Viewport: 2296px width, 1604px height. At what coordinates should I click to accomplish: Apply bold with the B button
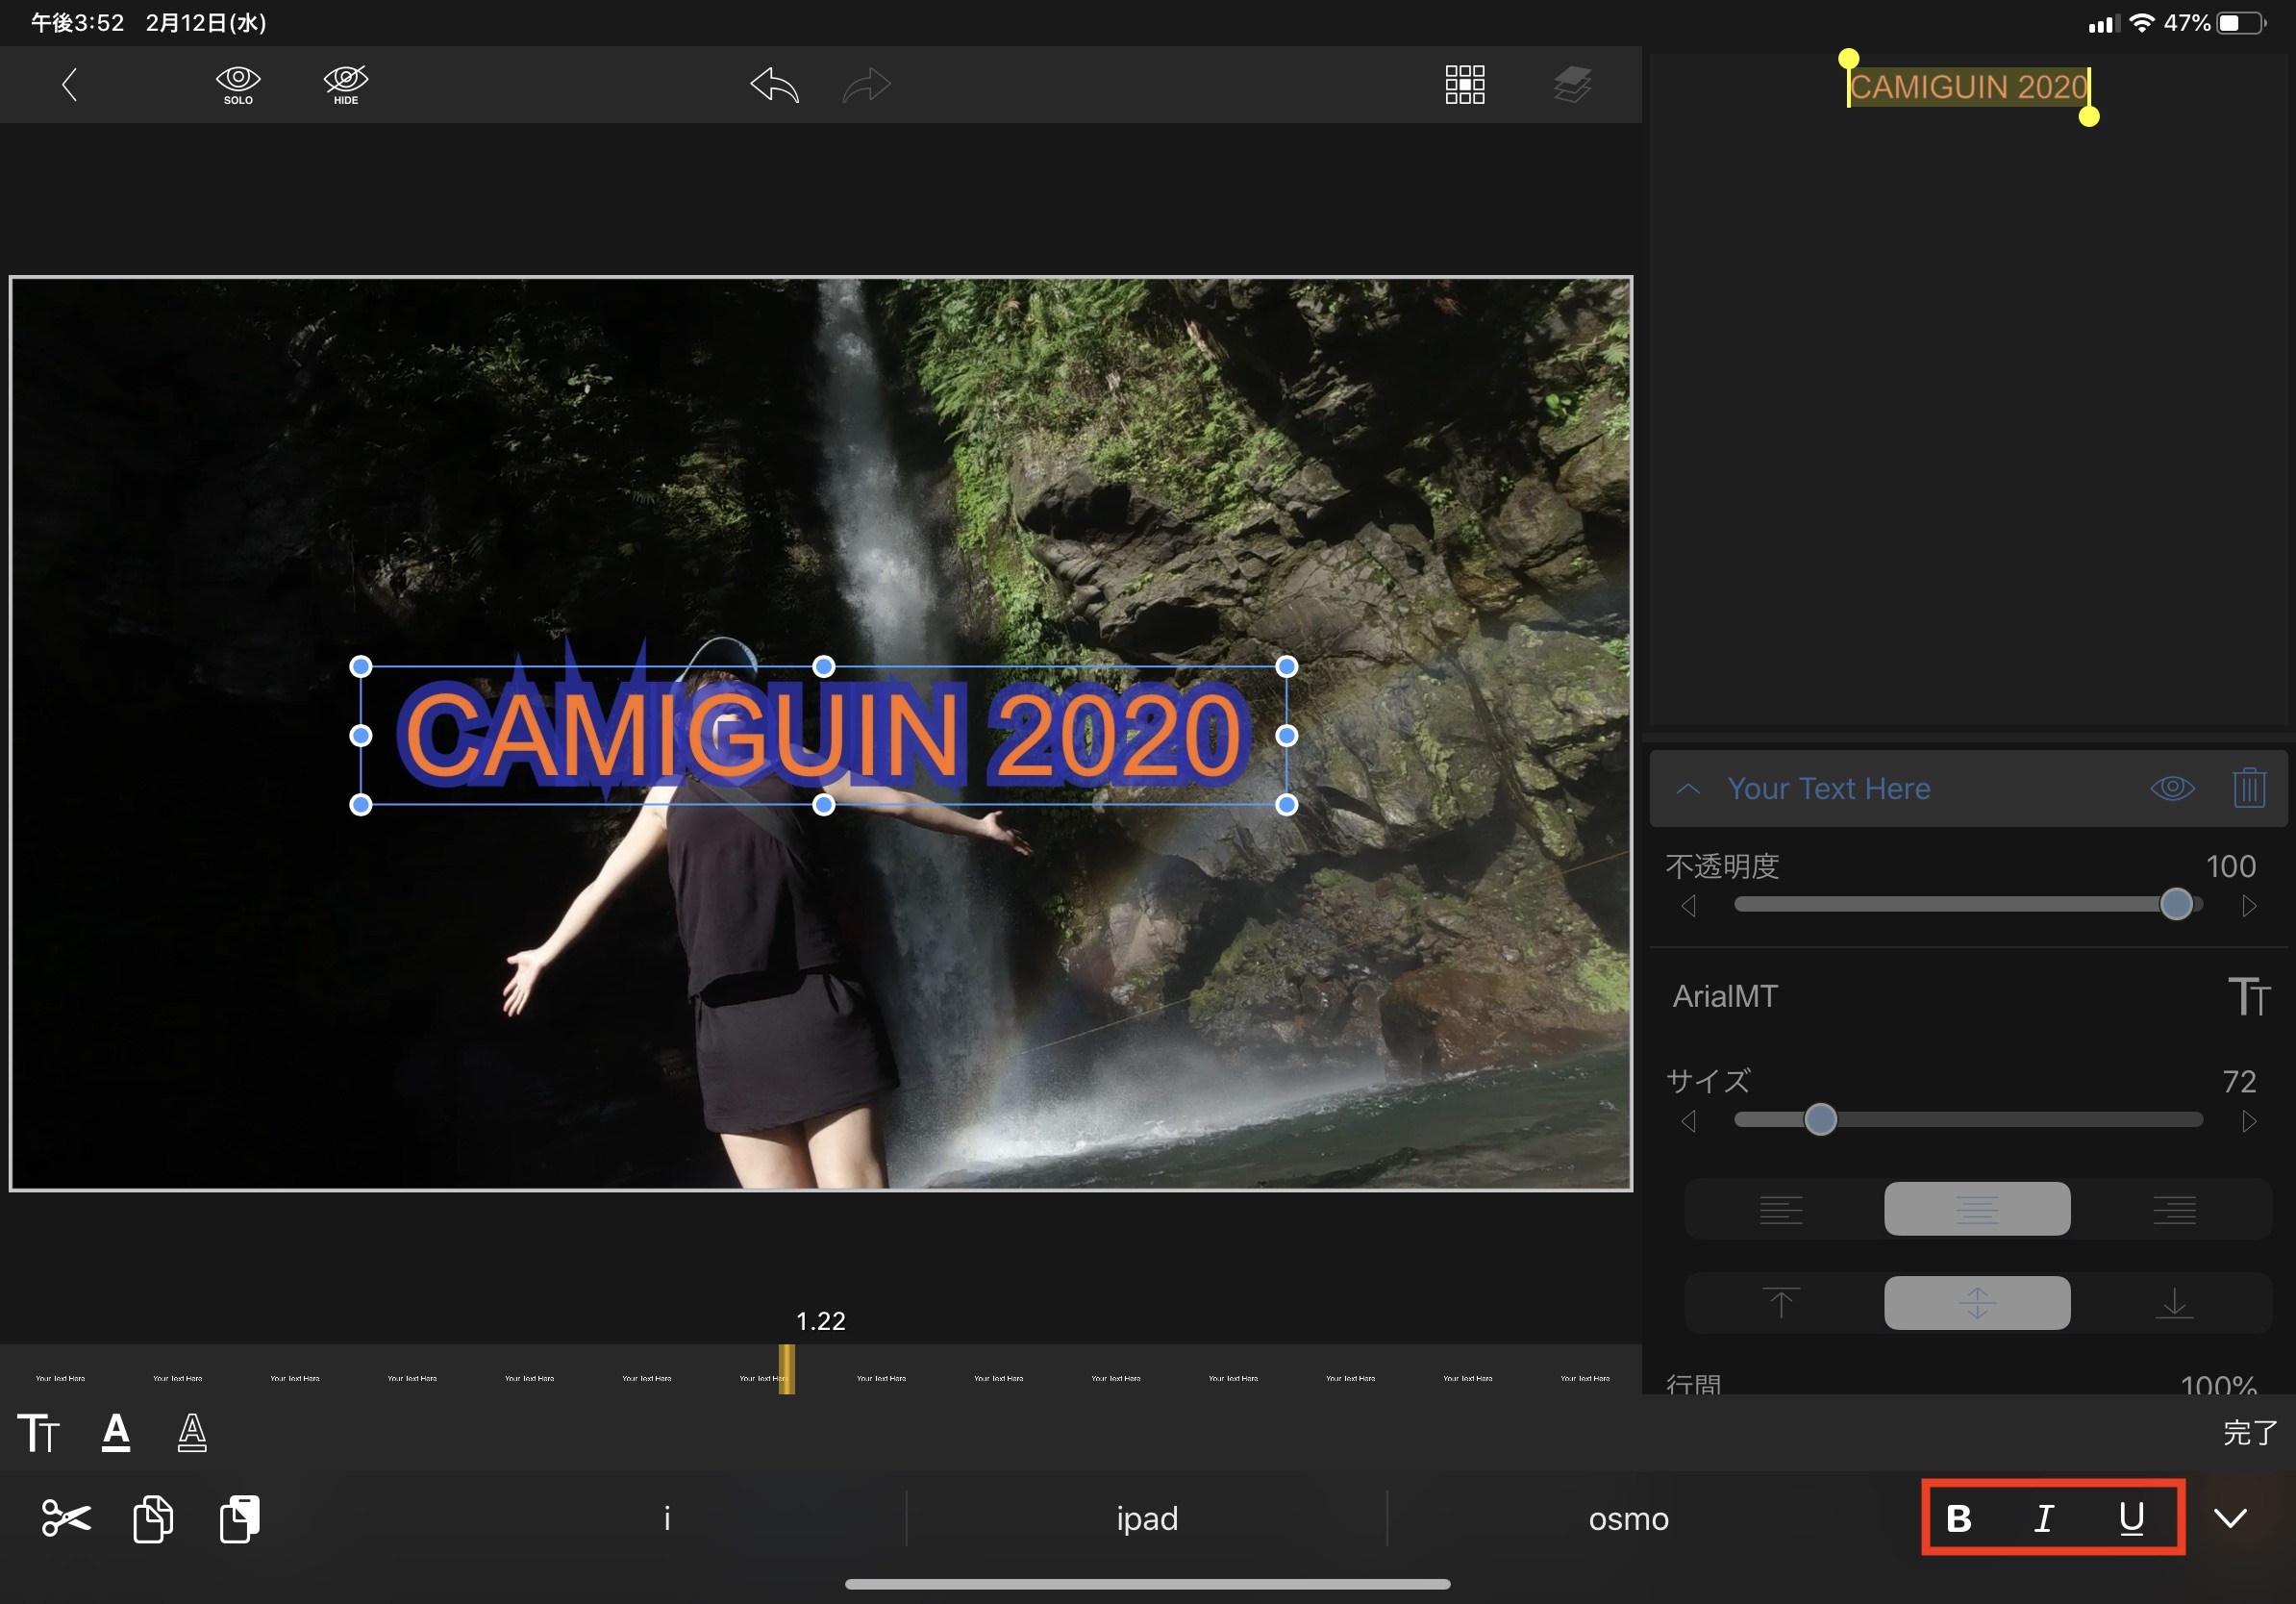tap(1959, 1518)
